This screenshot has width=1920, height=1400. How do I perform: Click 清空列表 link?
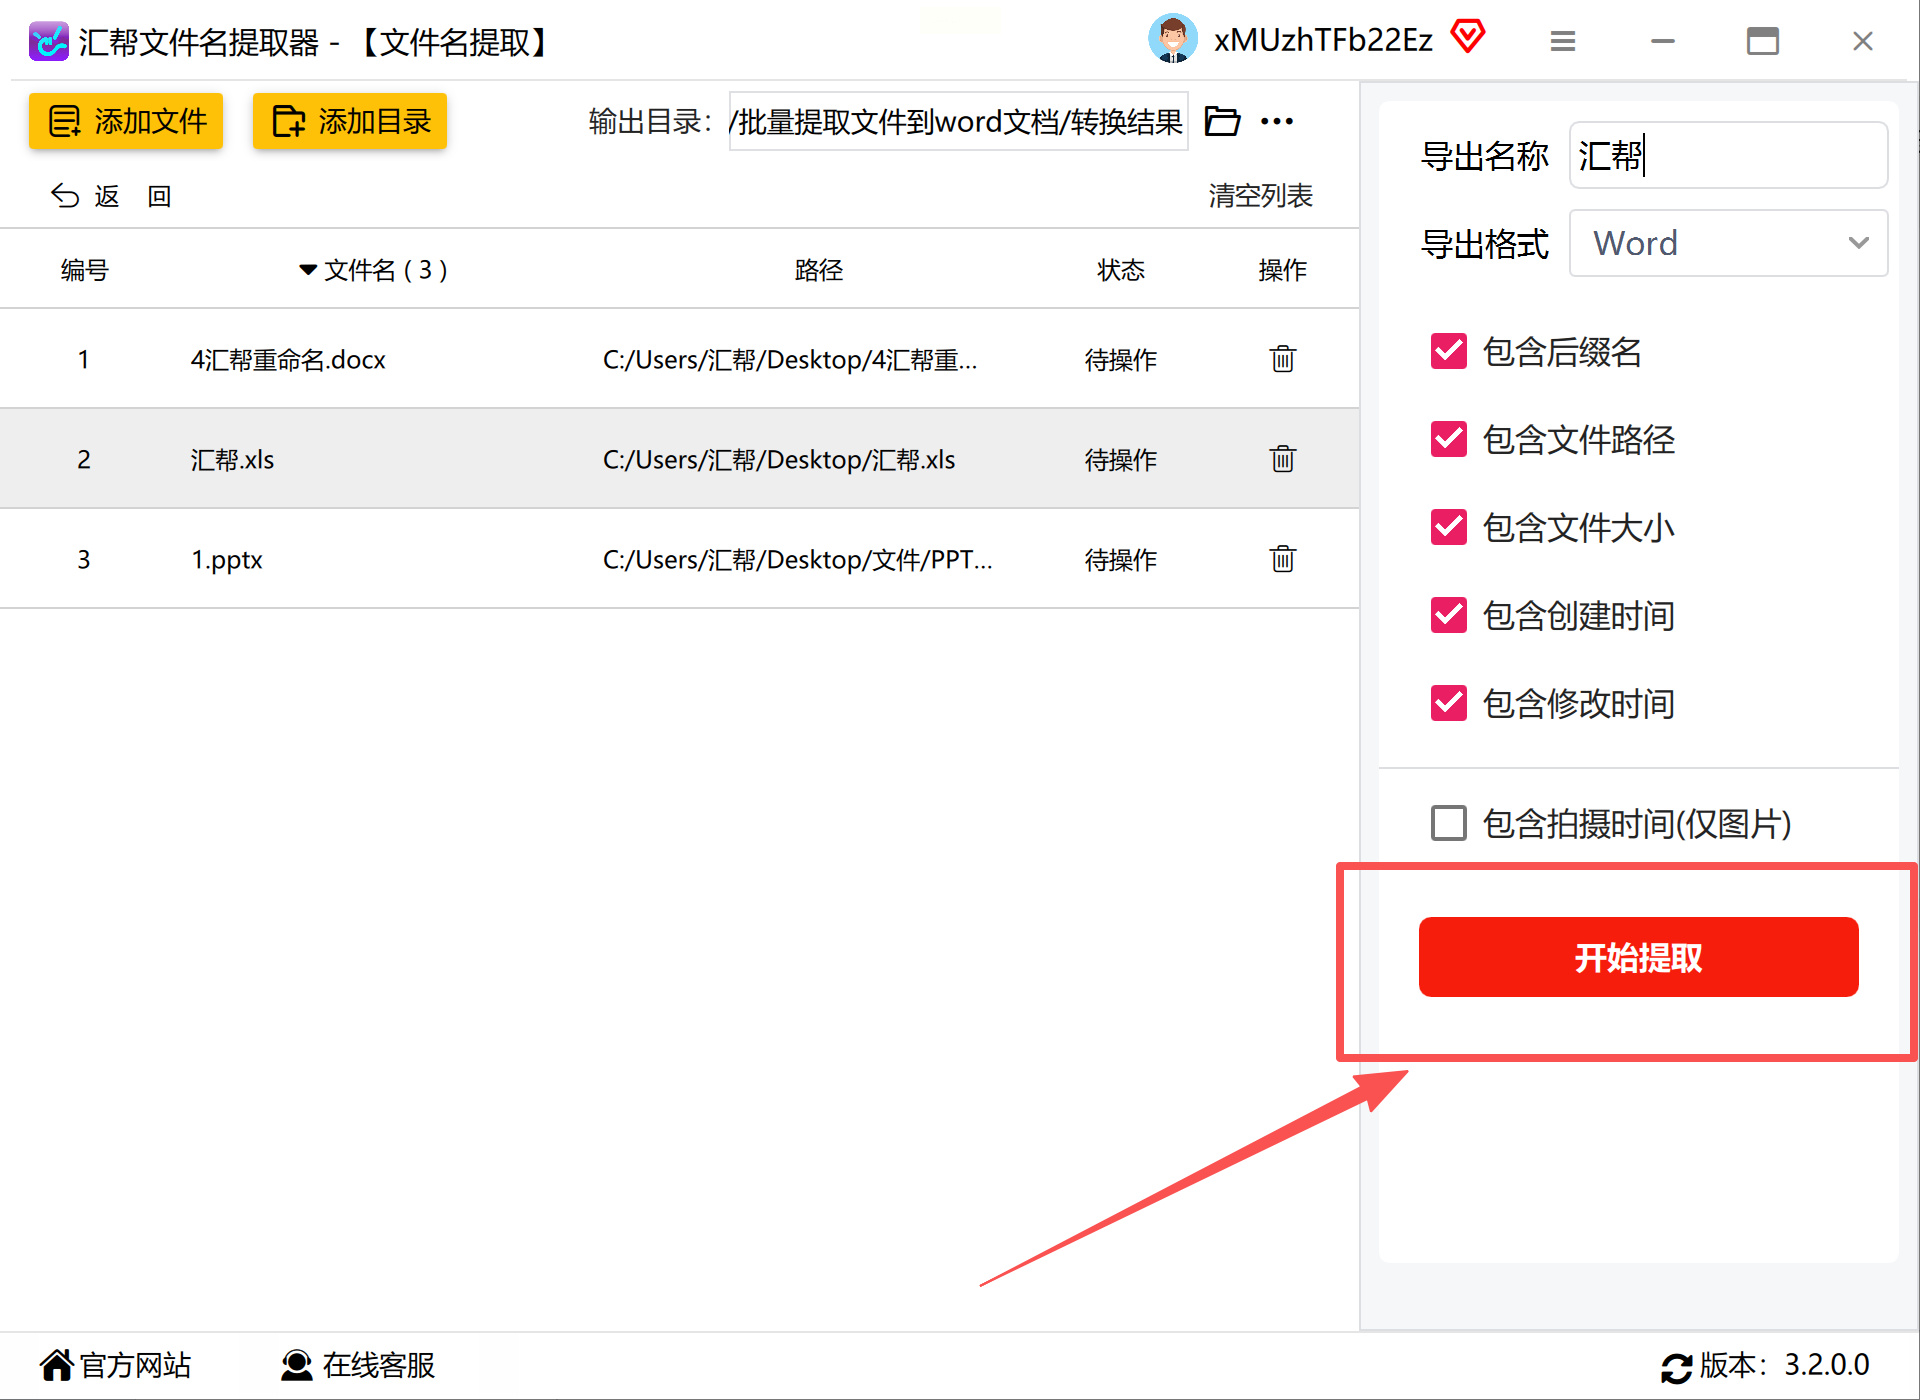1260,196
